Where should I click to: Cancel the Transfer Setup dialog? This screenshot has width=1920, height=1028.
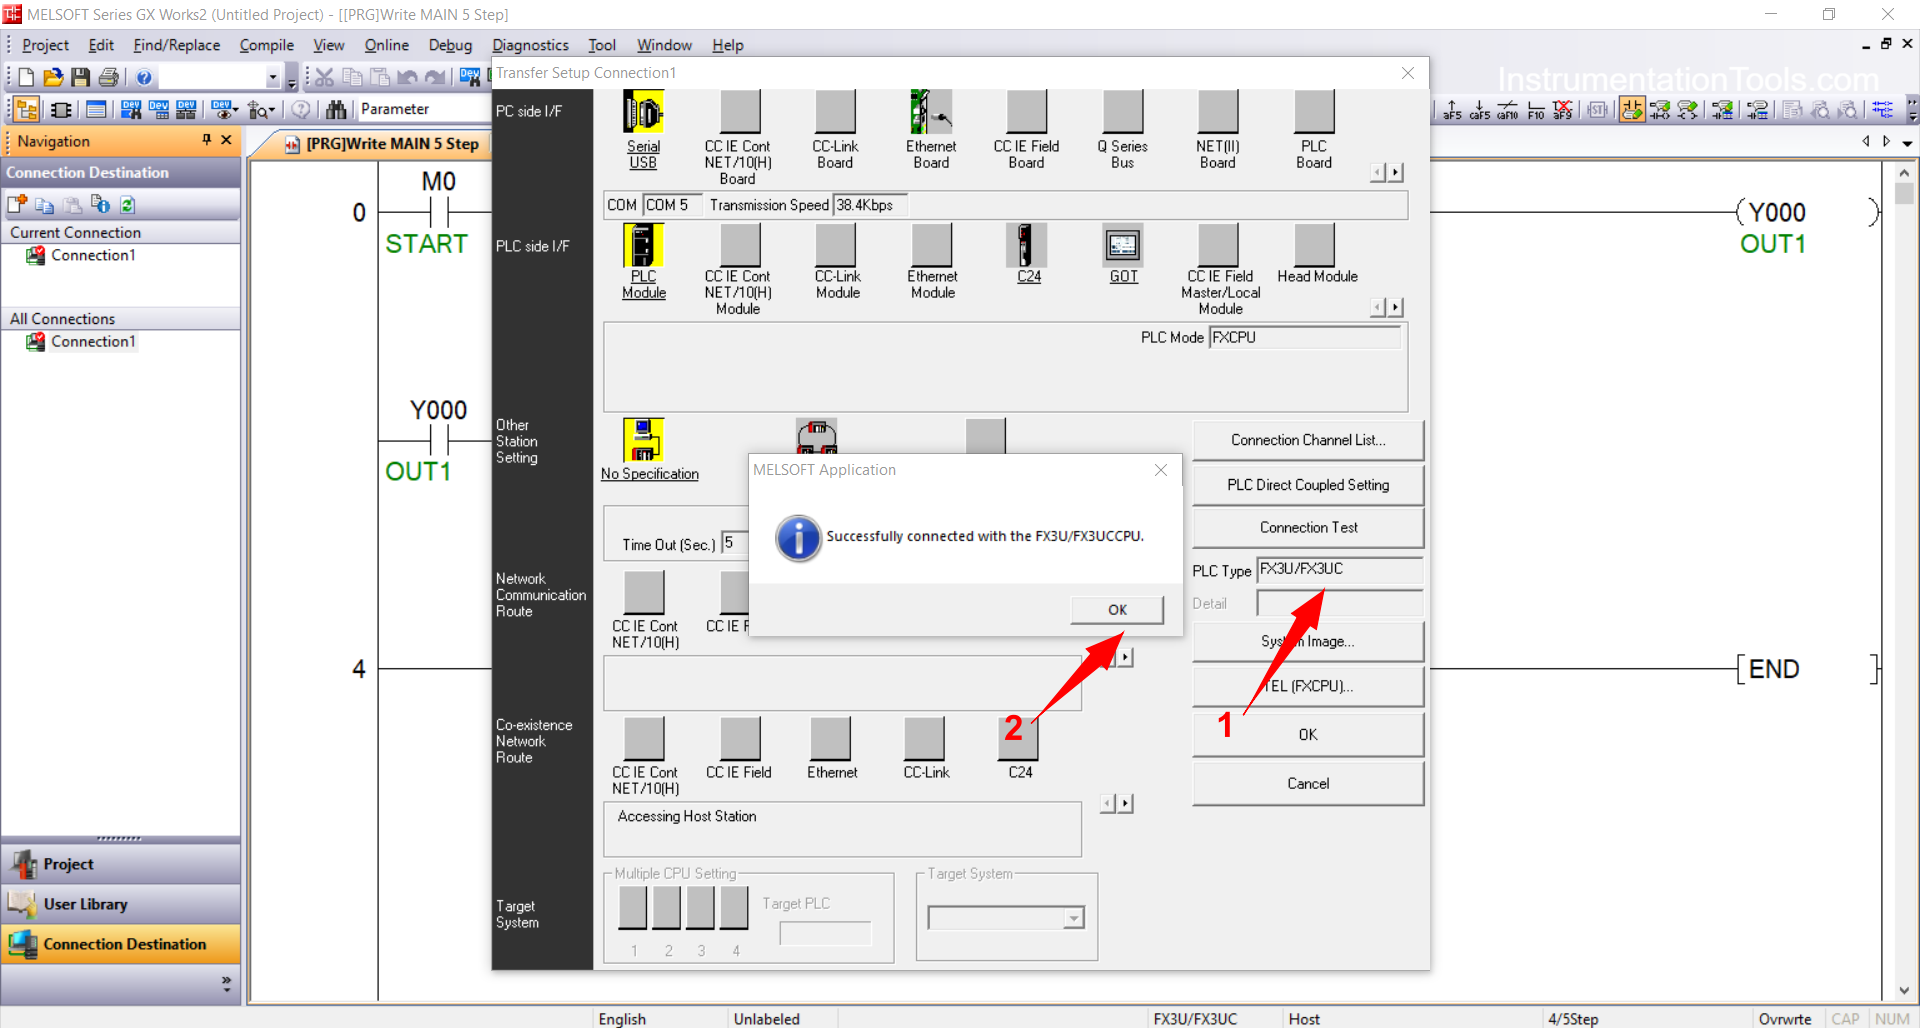pos(1308,784)
